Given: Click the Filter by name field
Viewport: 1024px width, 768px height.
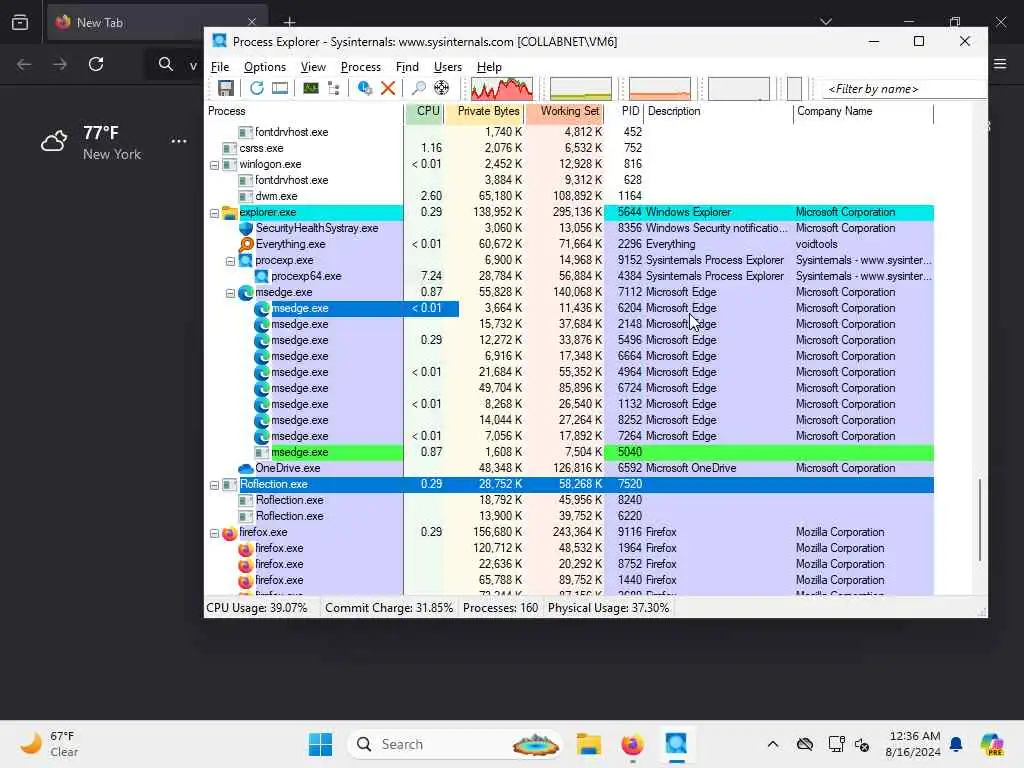Looking at the screenshot, I should click(904, 89).
